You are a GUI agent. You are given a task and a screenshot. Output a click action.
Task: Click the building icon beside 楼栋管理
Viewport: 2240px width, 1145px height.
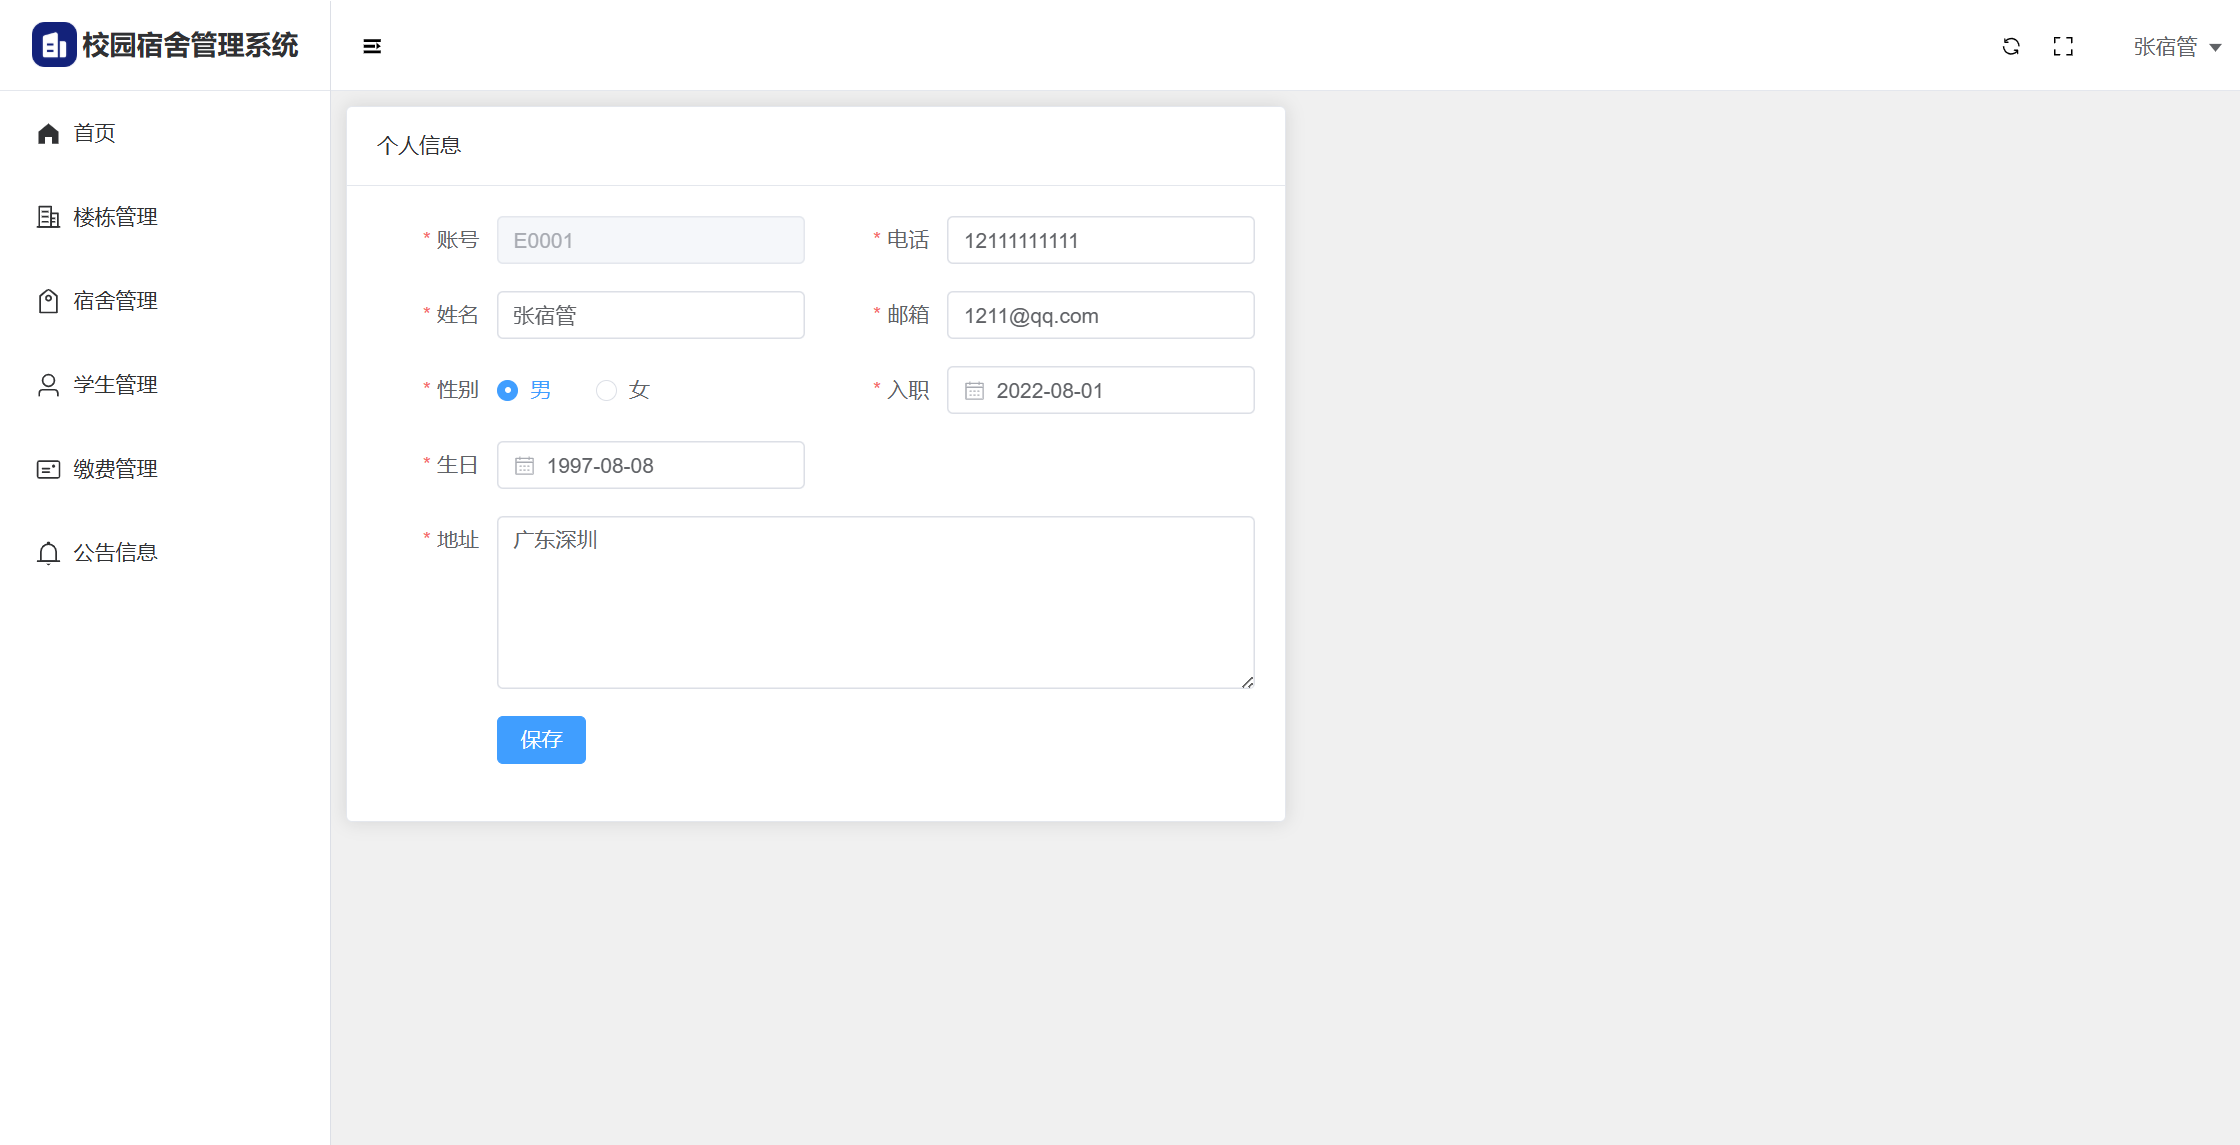tap(48, 217)
